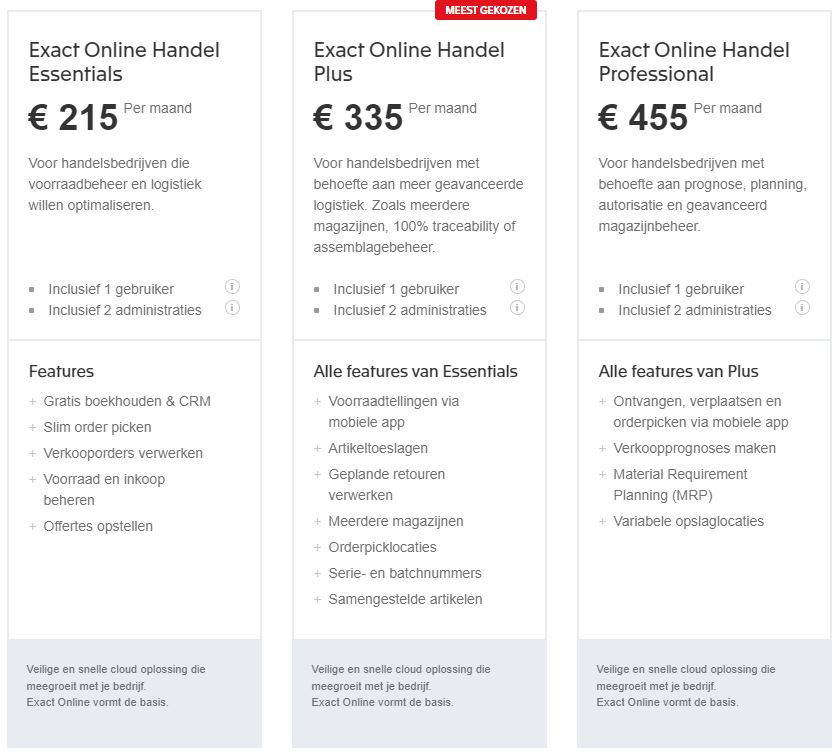
Task: Click info icon beside Essentials 1 gebruiker
Action: (232, 287)
